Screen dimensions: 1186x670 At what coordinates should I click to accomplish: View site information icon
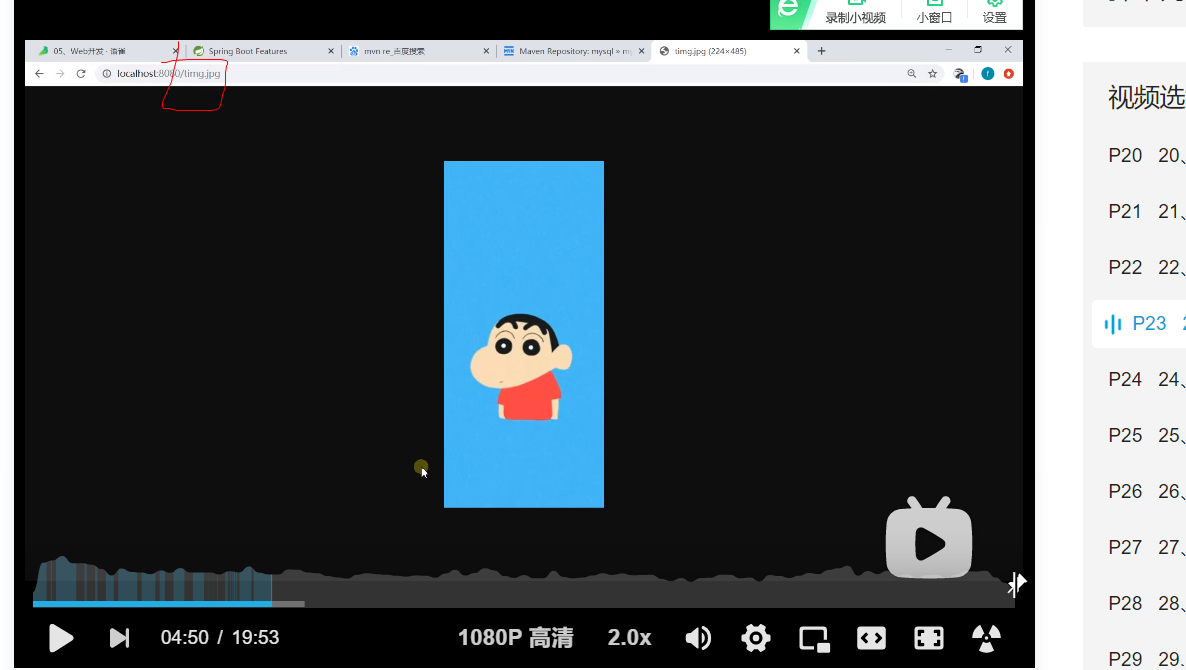(107, 73)
